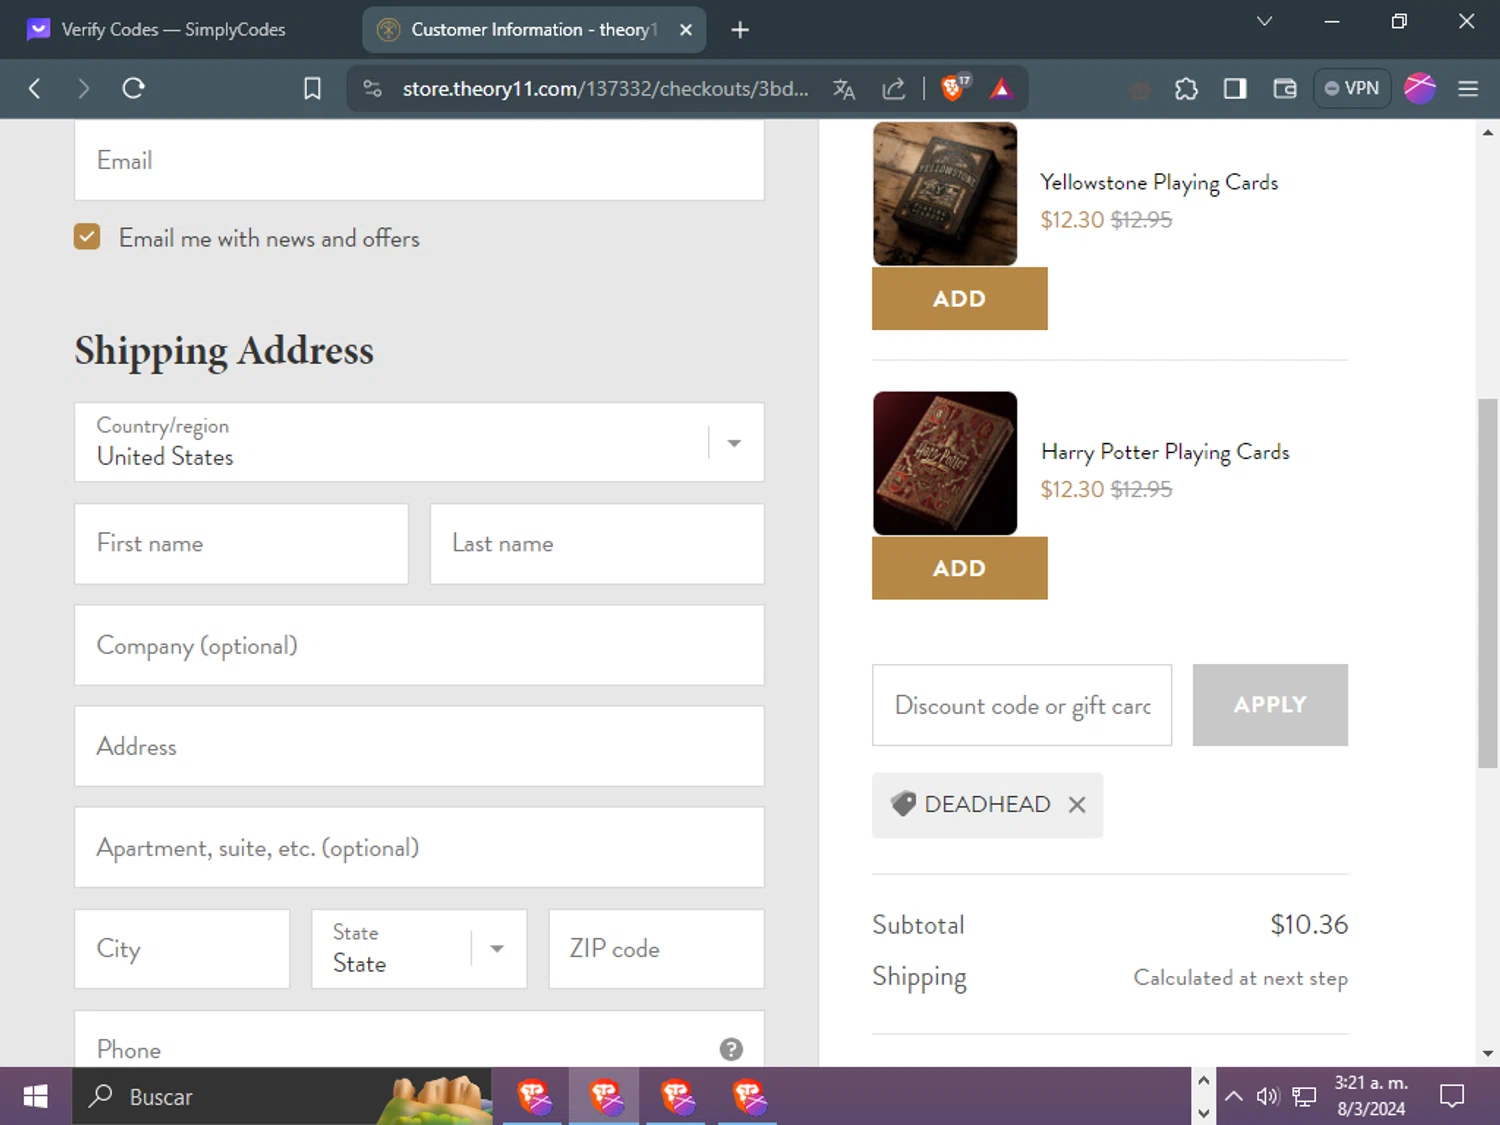Open the extensions puzzle icon
Image resolution: width=1500 pixels, height=1125 pixels.
1186,89
